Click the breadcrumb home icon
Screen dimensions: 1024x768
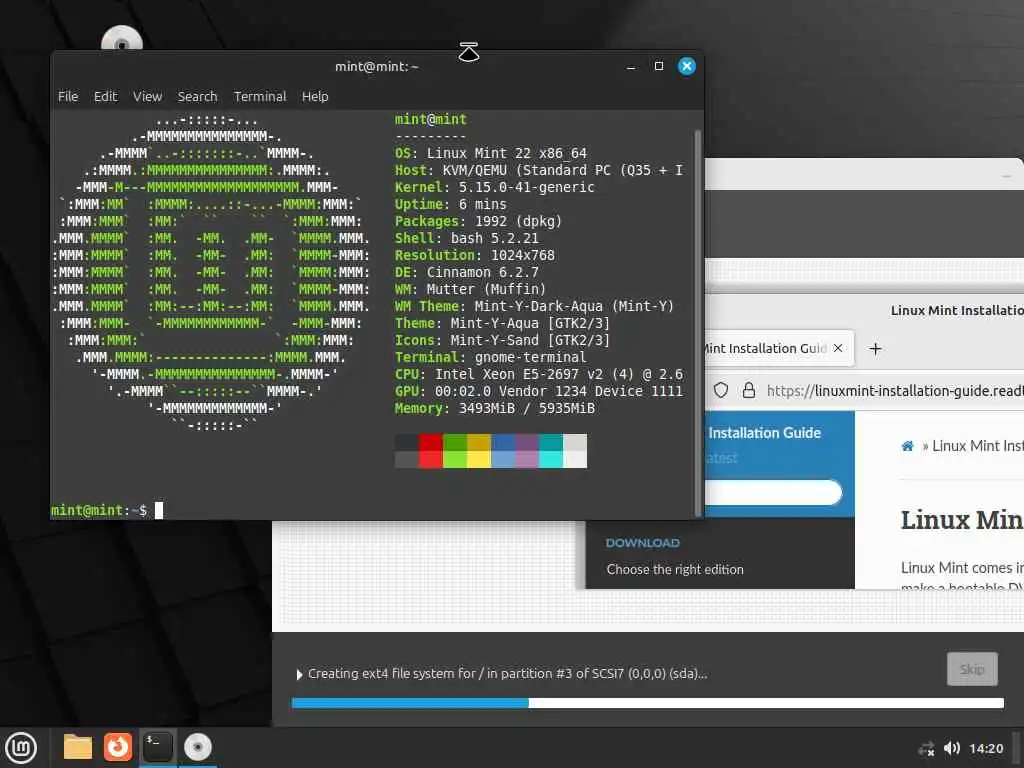pyautogui.click(x=908, y=446)
